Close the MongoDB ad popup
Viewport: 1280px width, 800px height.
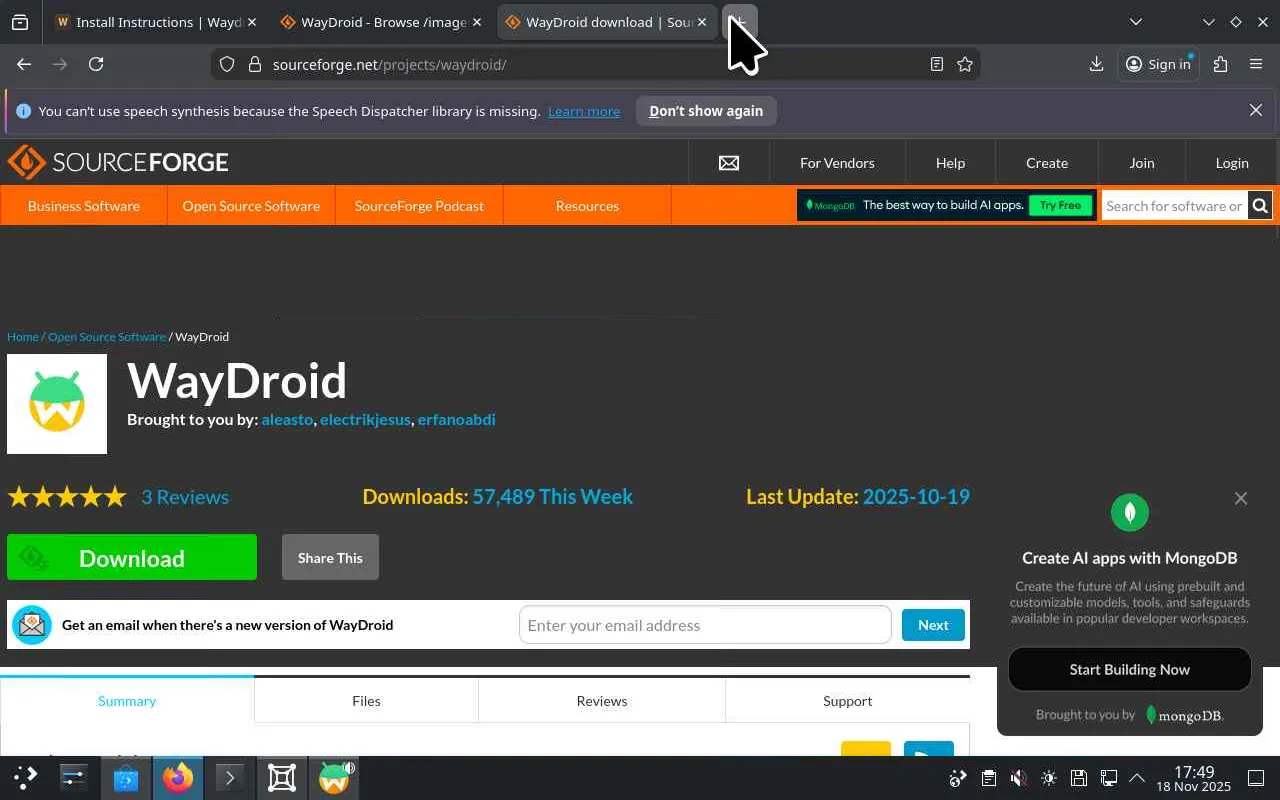pyautogui.click(x=1241, y=498)
